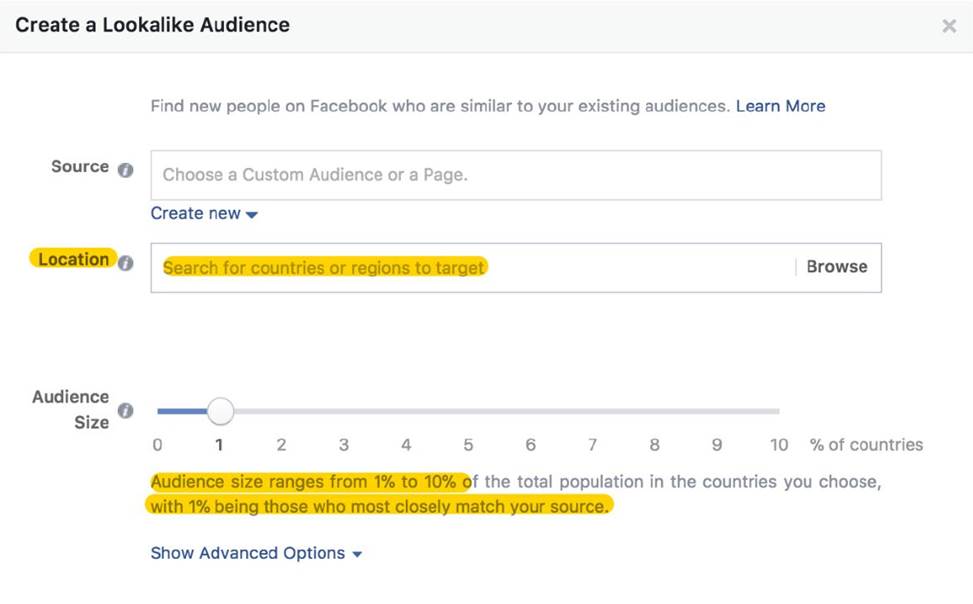
Task: Close the Create a Lookalike Audience dialog
Action: coord(949,26)
